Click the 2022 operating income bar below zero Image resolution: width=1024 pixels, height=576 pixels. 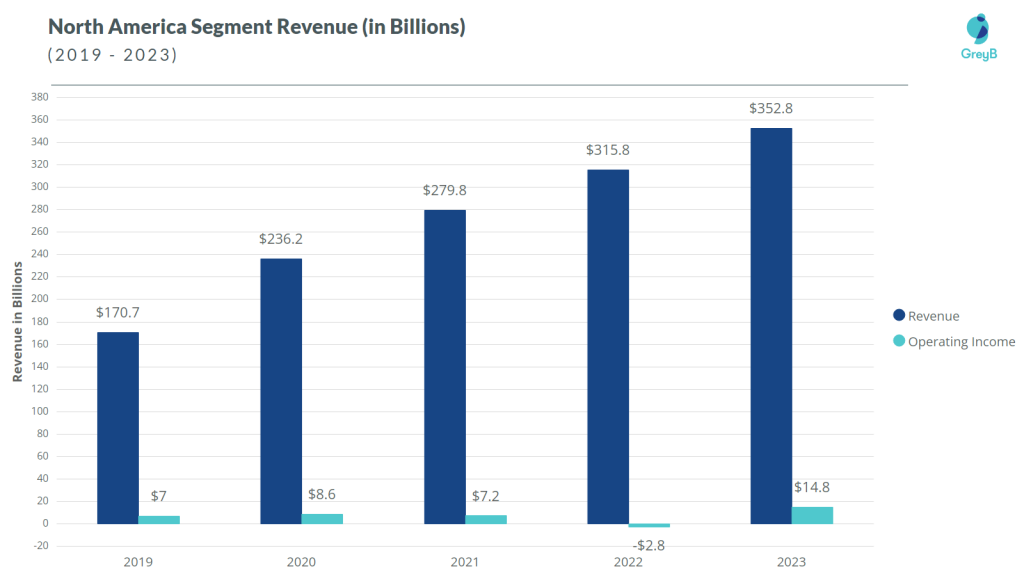648,524
